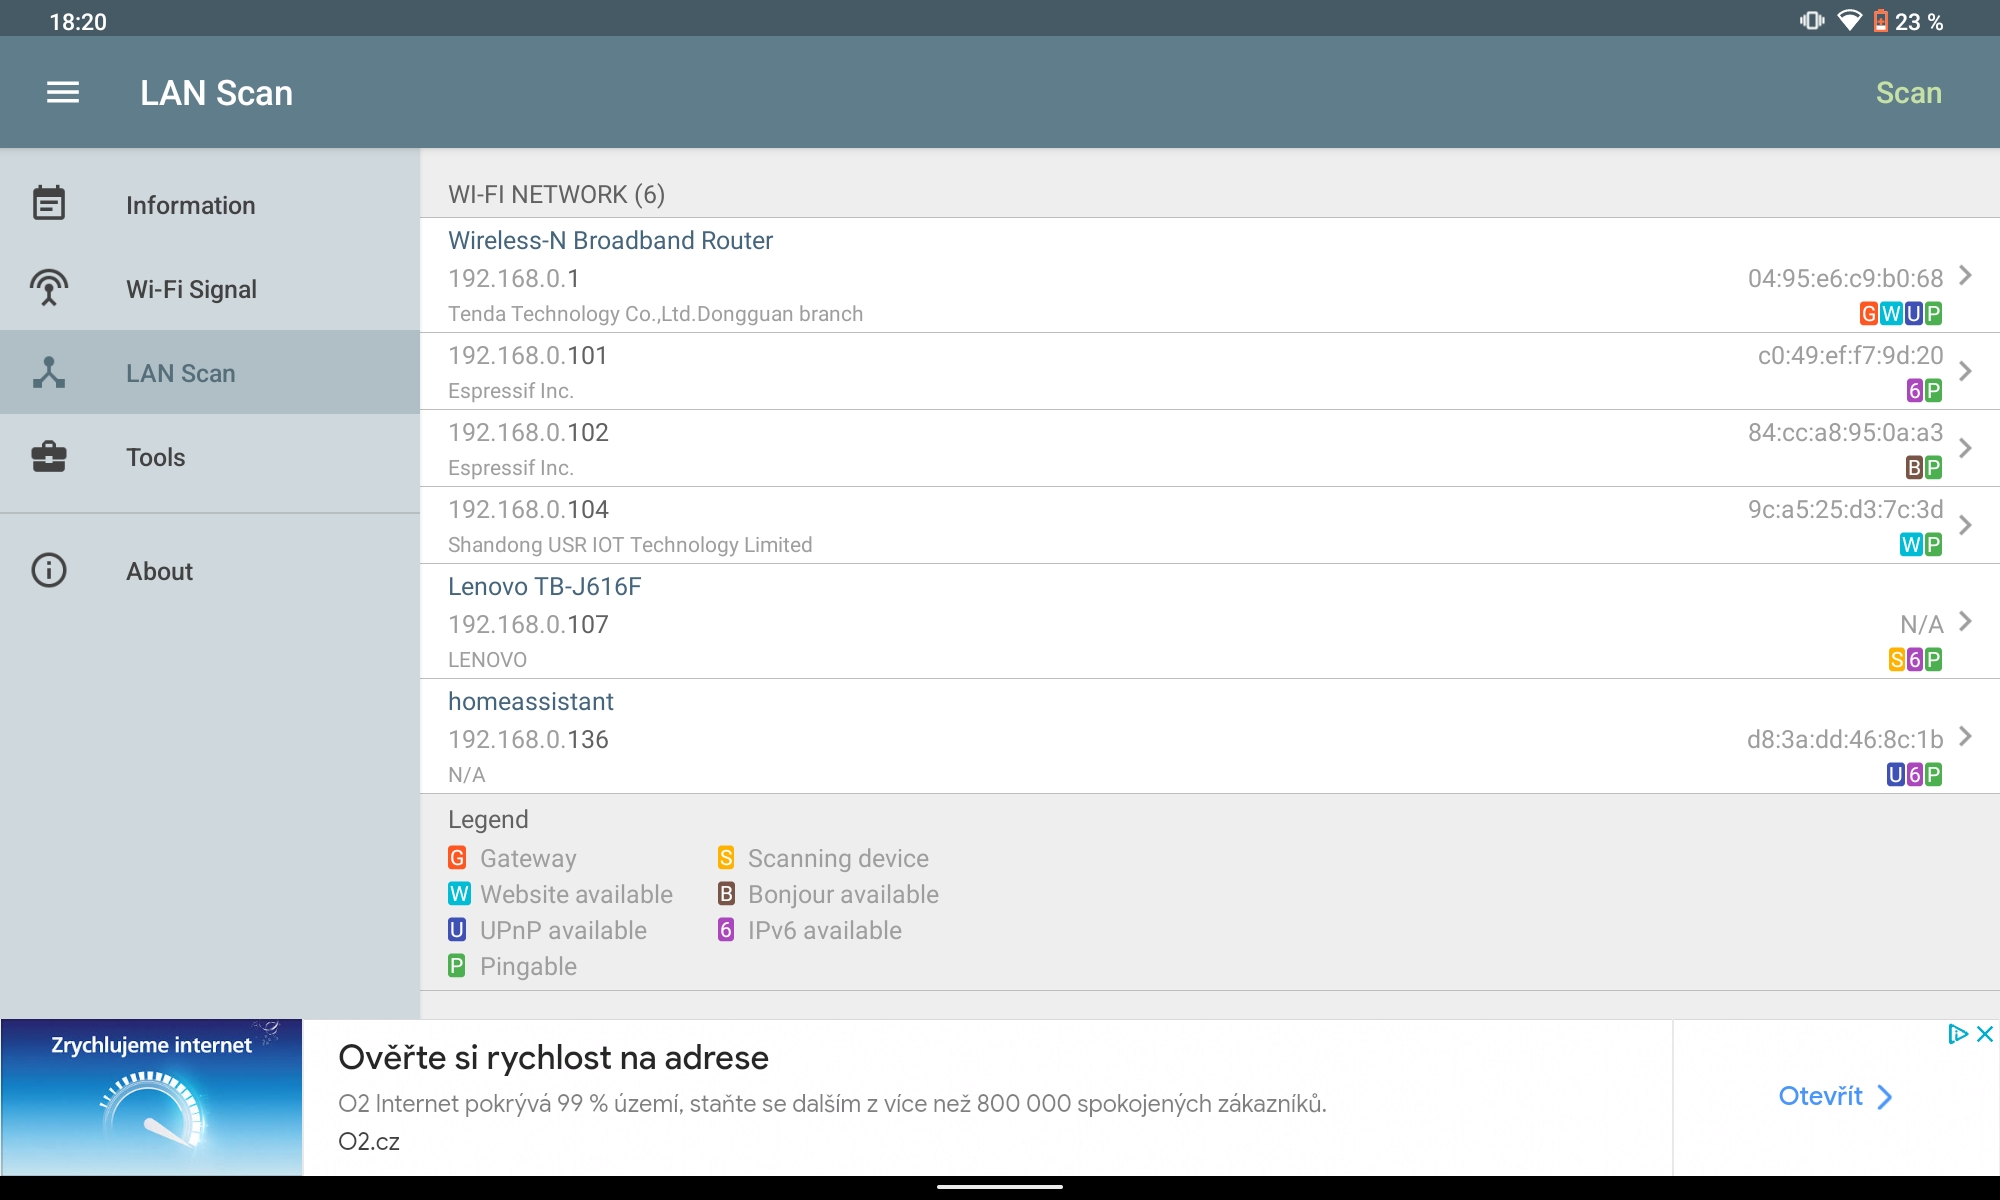2000x1200 pixels.
Task: Click the About info circle icon
Action: point(49,570)
